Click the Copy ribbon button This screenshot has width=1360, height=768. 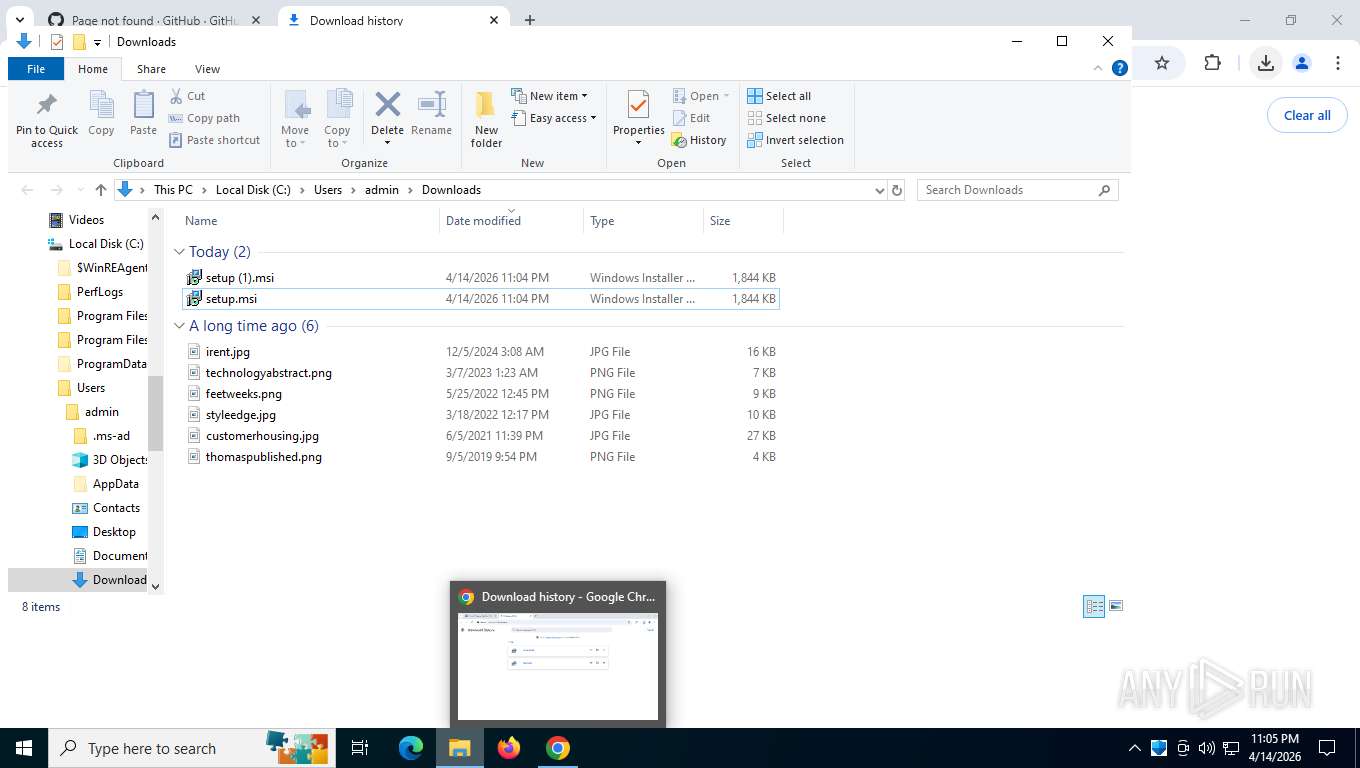[101, 113]
